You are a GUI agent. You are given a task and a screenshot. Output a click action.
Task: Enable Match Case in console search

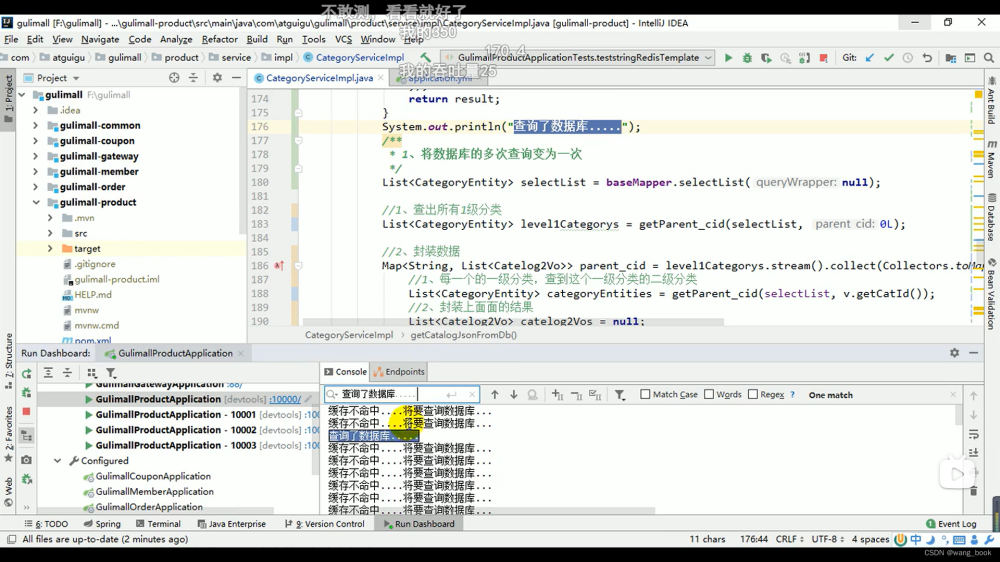tap(645, 394)
